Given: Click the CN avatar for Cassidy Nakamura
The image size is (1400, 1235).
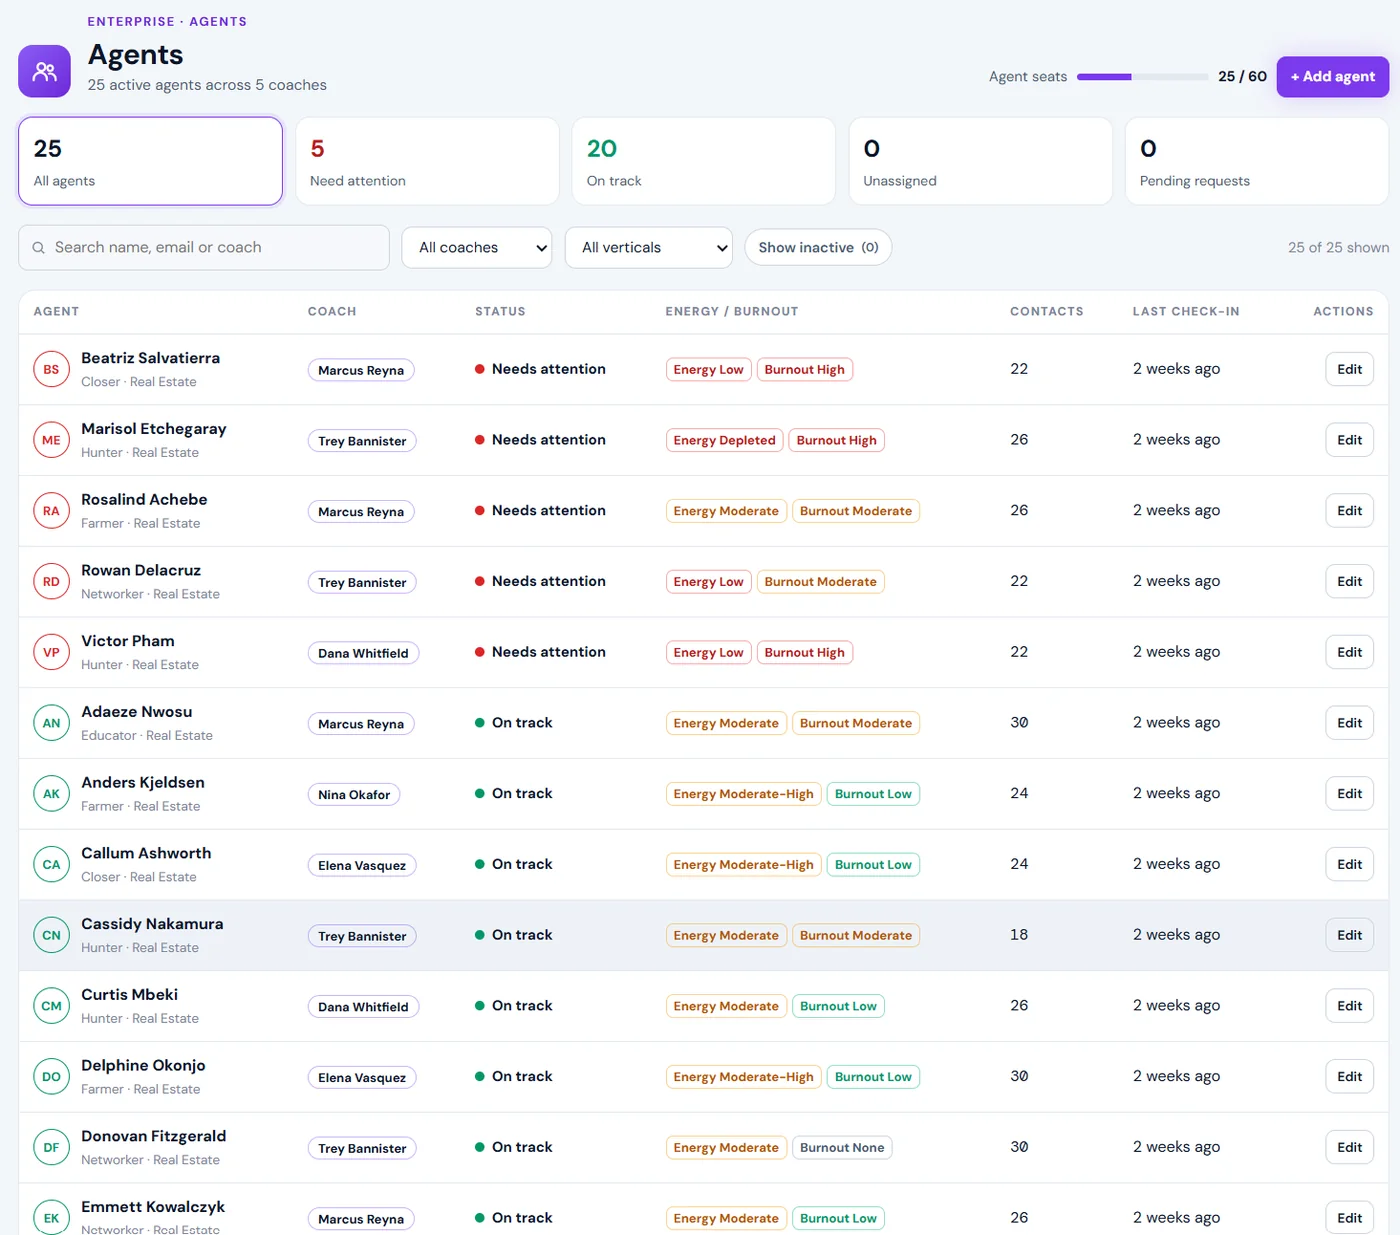Looking at the screenshot, I should [x=51, y=935].
